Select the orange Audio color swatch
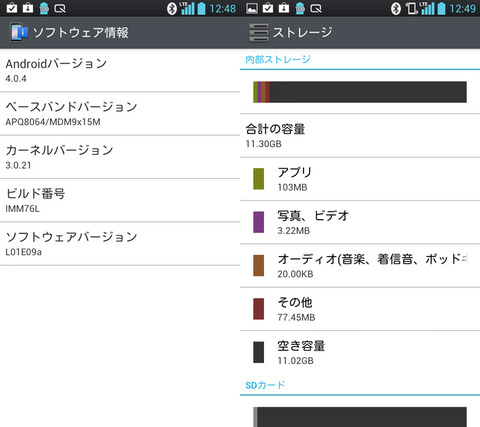This screenshot has width=480, height=427. click(x=259, y=265)
